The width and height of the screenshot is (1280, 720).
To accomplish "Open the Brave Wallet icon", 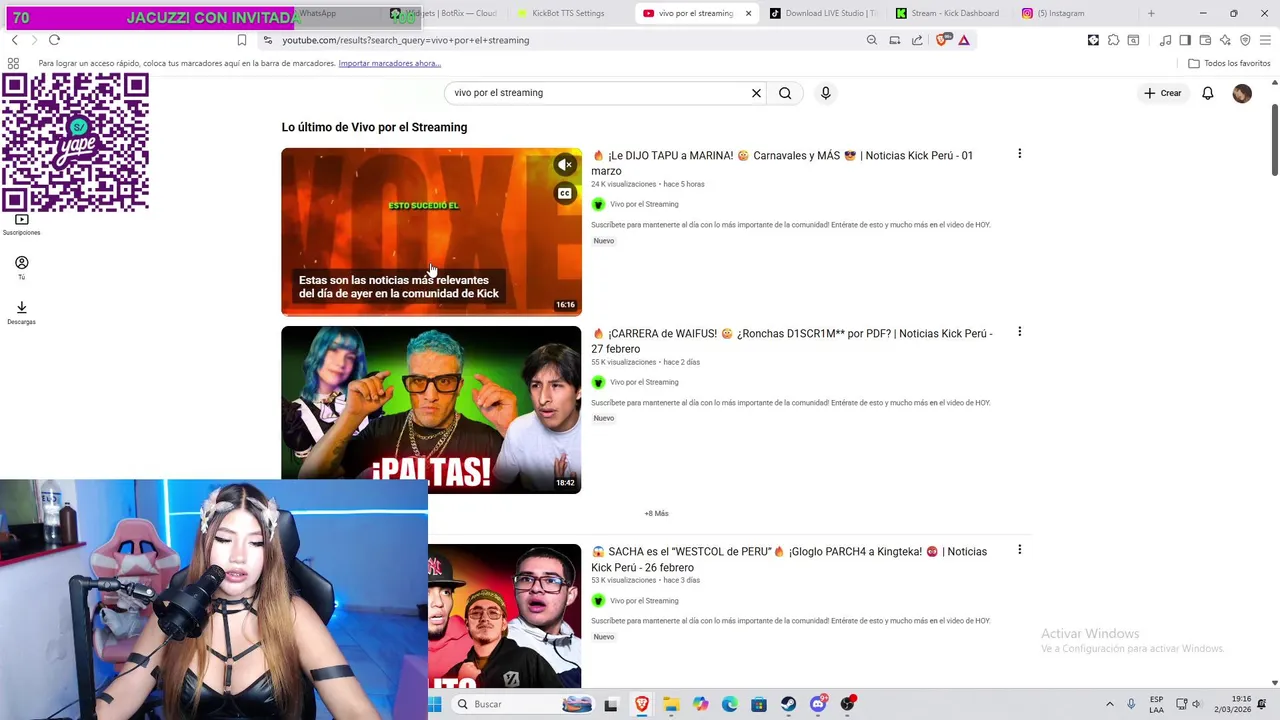I will [1205, 40].
